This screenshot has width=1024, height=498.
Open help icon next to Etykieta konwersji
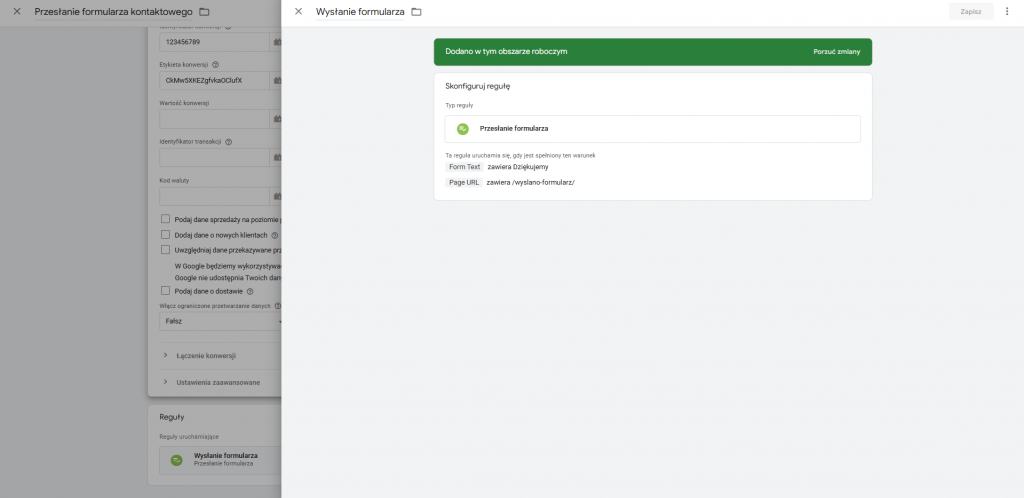click(216, 65)
